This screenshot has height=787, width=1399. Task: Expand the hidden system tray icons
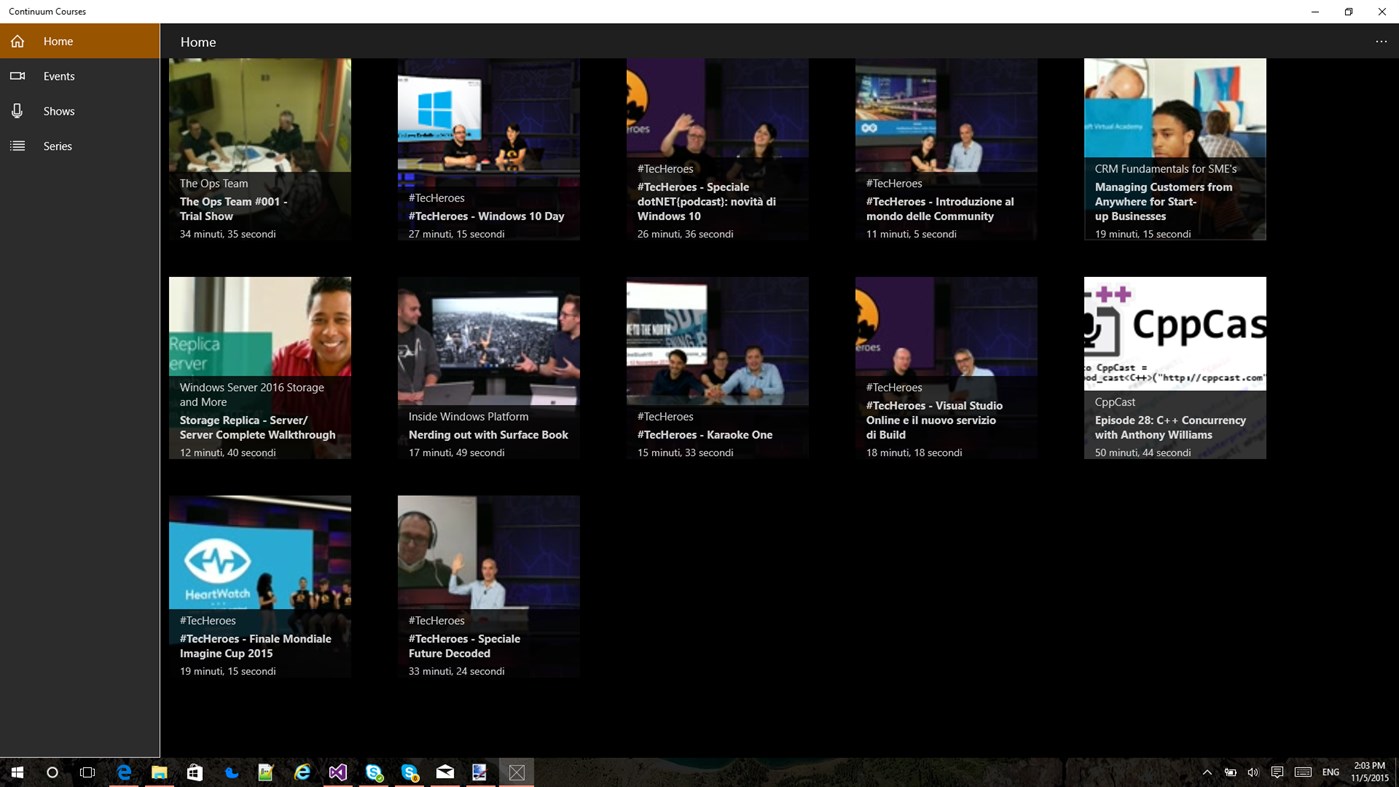pyautogui.click(x=1207, y=772)
